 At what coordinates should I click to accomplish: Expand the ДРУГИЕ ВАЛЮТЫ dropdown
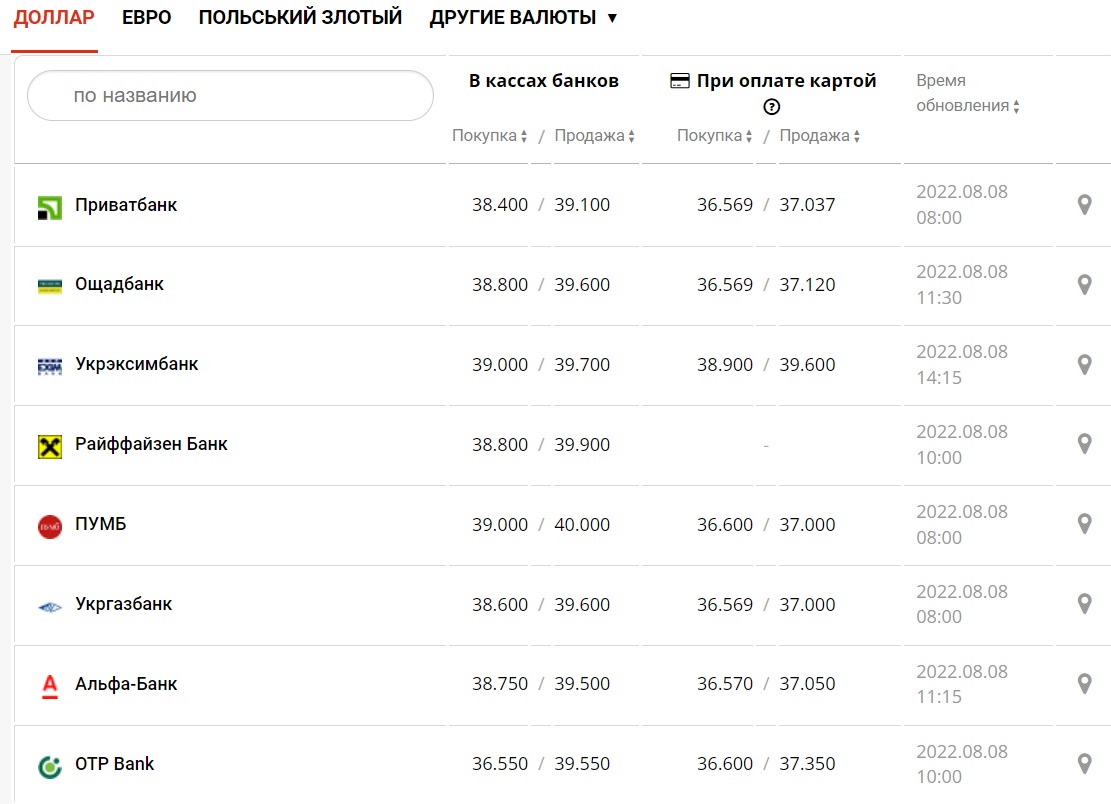523,18
